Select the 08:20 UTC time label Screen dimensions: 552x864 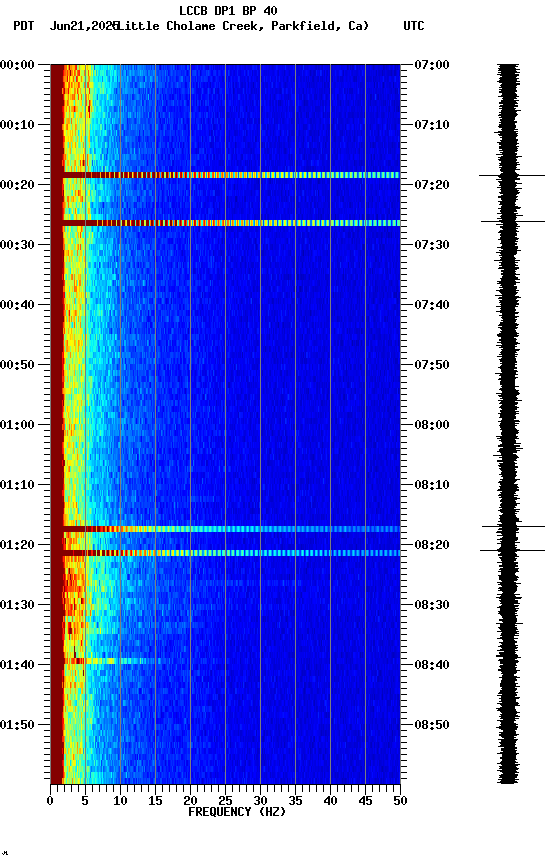point(432,545)
